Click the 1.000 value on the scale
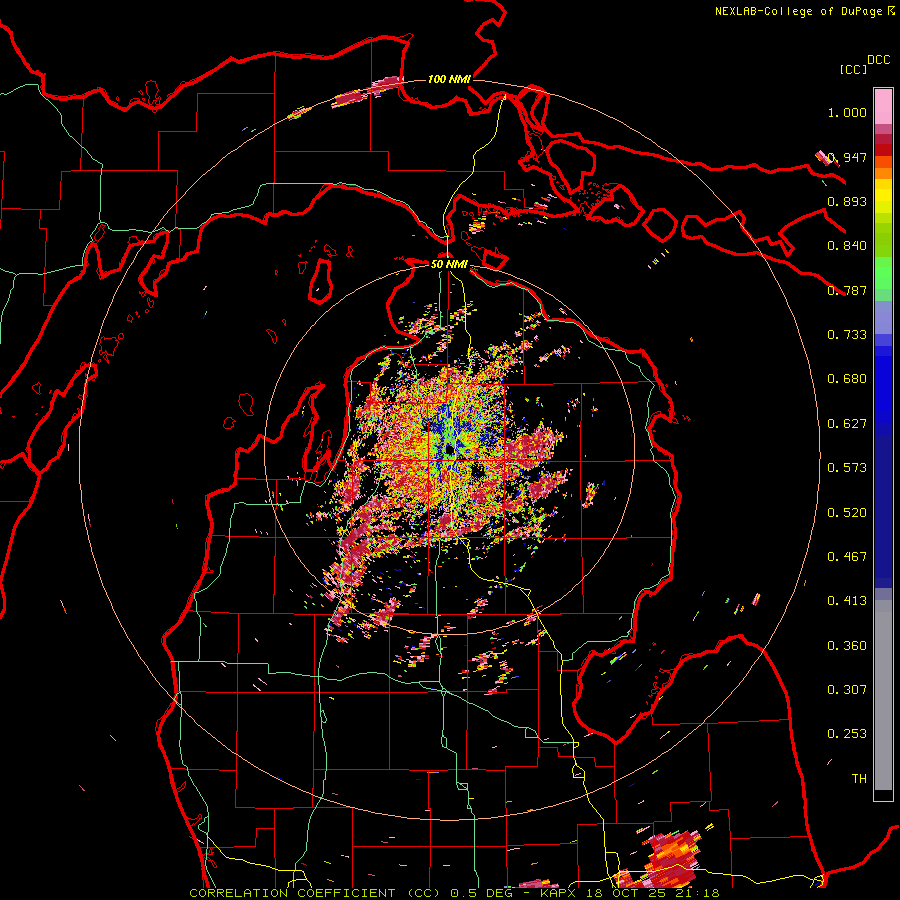 [847, 112]
